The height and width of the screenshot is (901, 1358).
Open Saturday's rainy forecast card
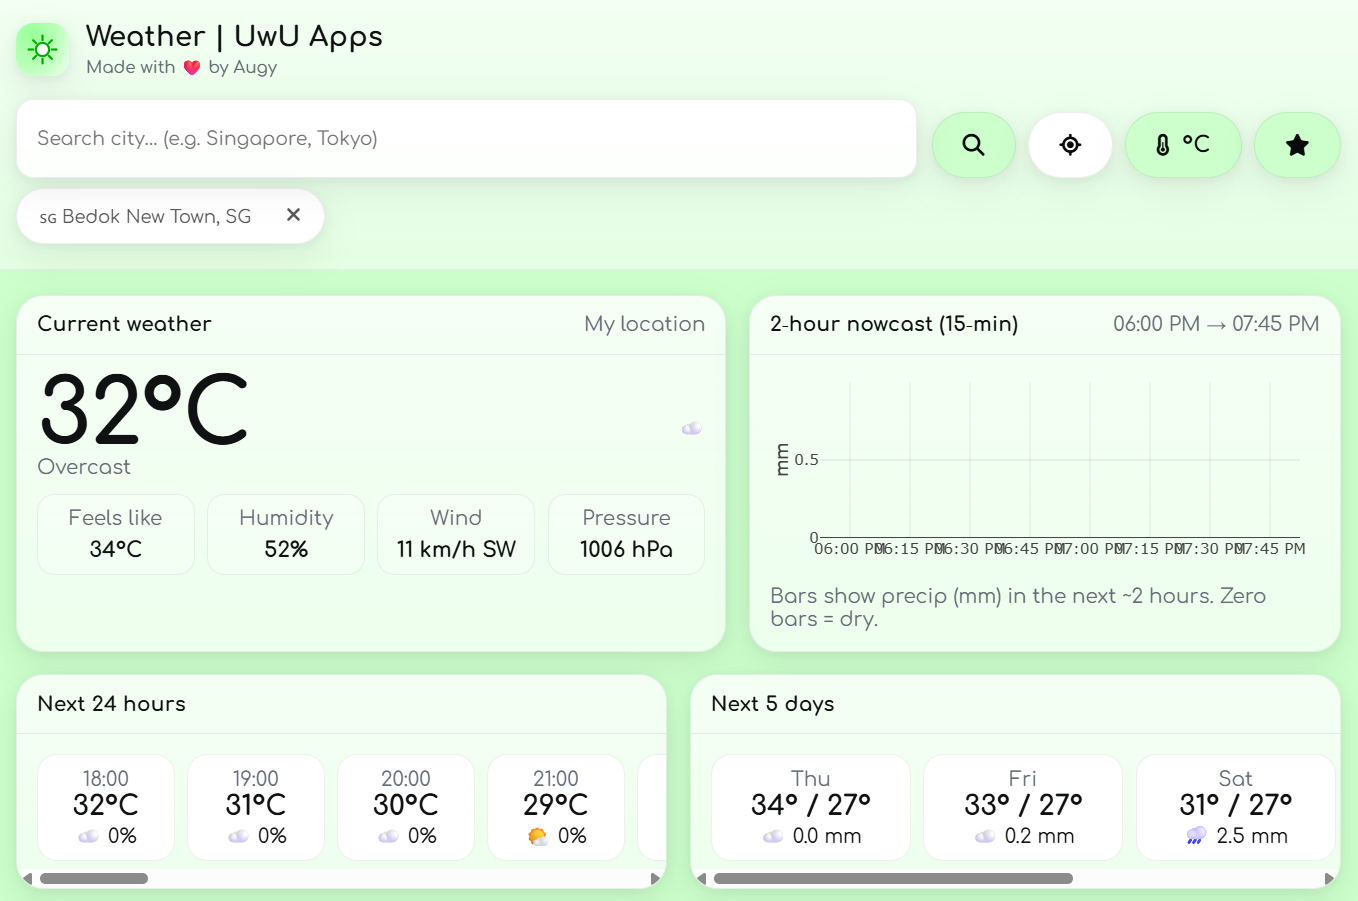pos(1235,807)
